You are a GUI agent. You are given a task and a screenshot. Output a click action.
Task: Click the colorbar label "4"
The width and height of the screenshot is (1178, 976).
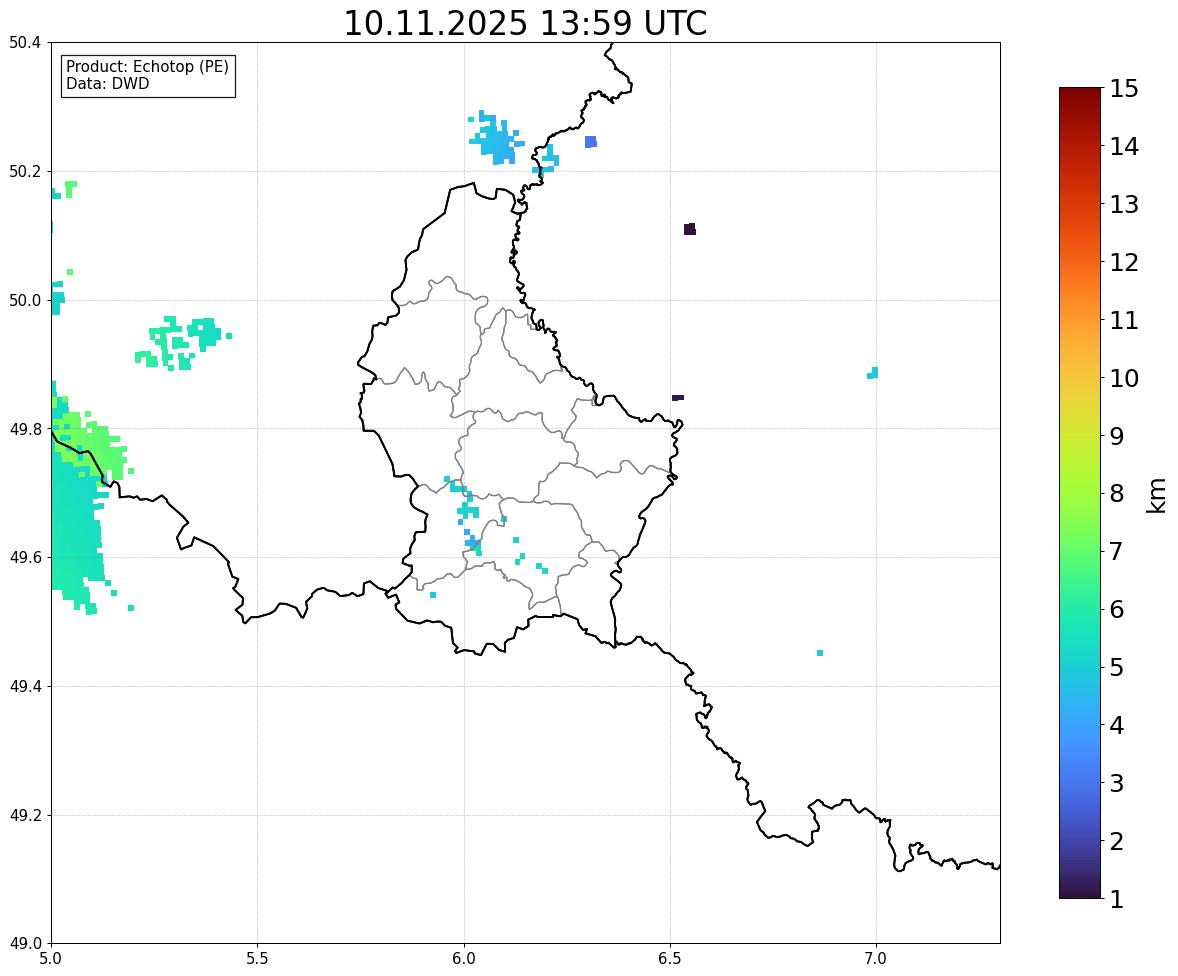(x=1117, y=725)
